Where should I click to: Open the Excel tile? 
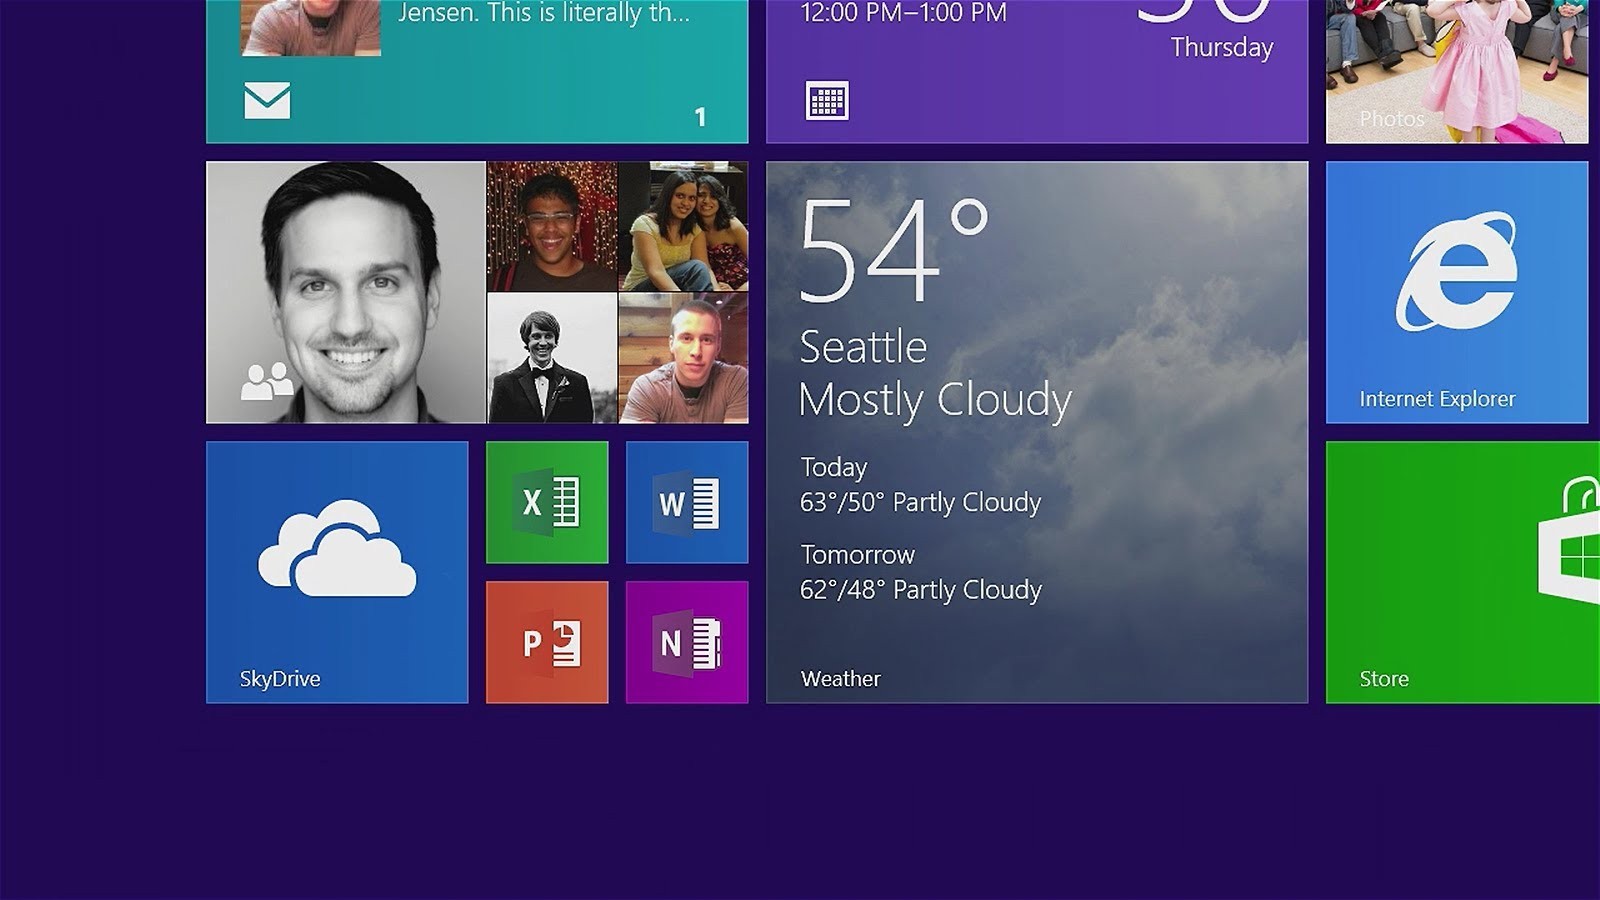[547, 502]
